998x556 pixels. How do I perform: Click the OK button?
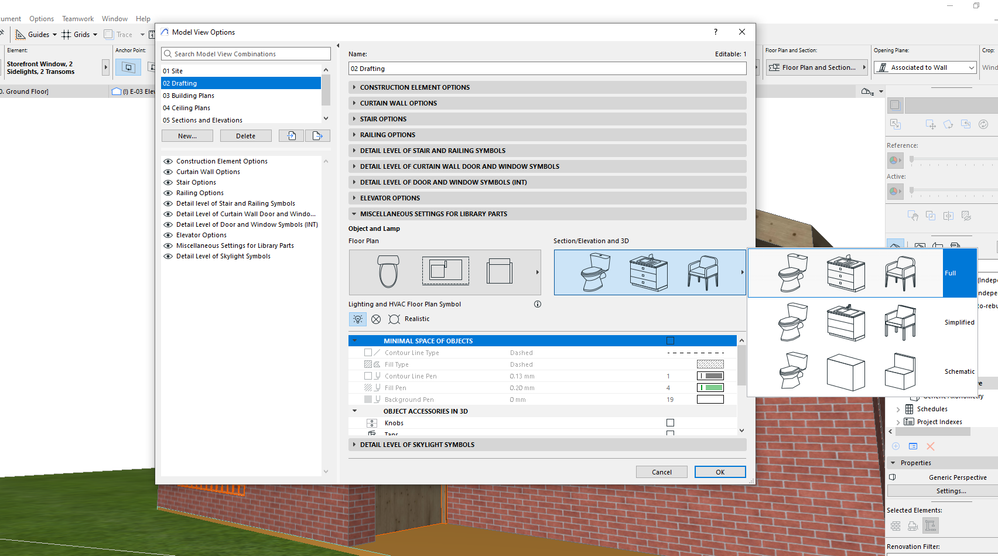(x=720, y=472)
